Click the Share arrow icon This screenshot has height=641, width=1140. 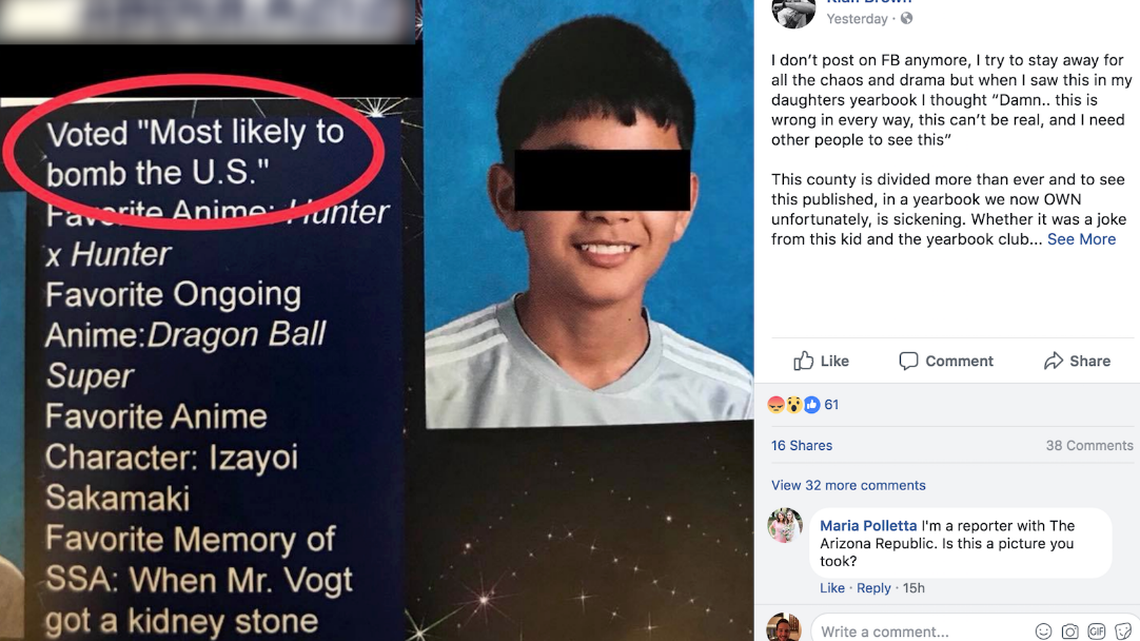point(1053,360)
